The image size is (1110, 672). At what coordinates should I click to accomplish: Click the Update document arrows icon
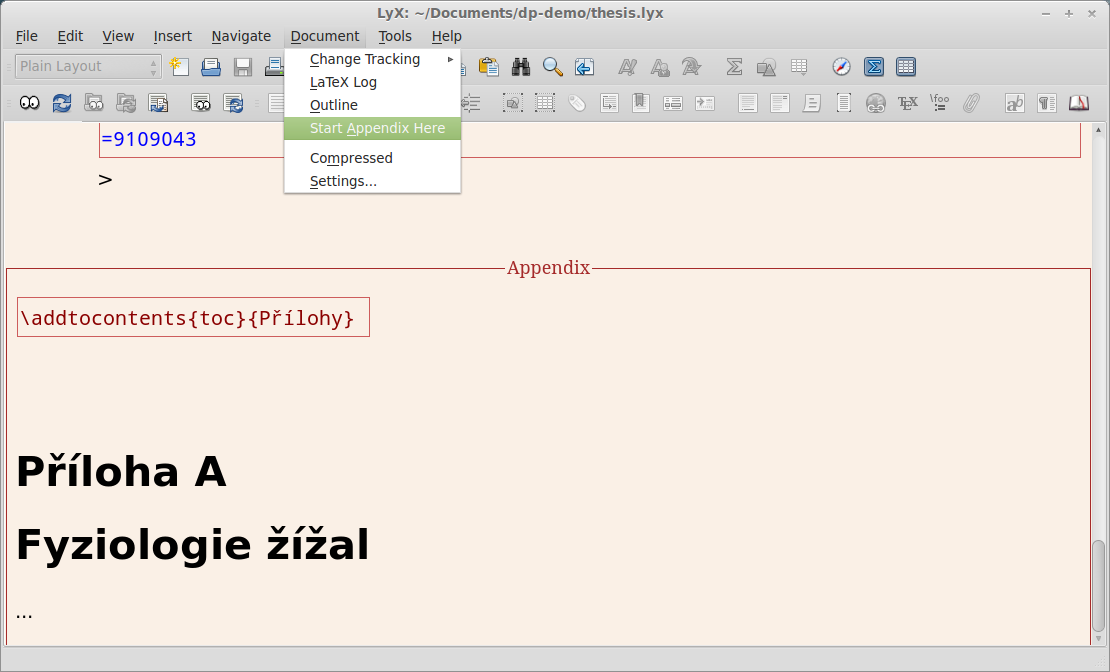coord(62,103)
